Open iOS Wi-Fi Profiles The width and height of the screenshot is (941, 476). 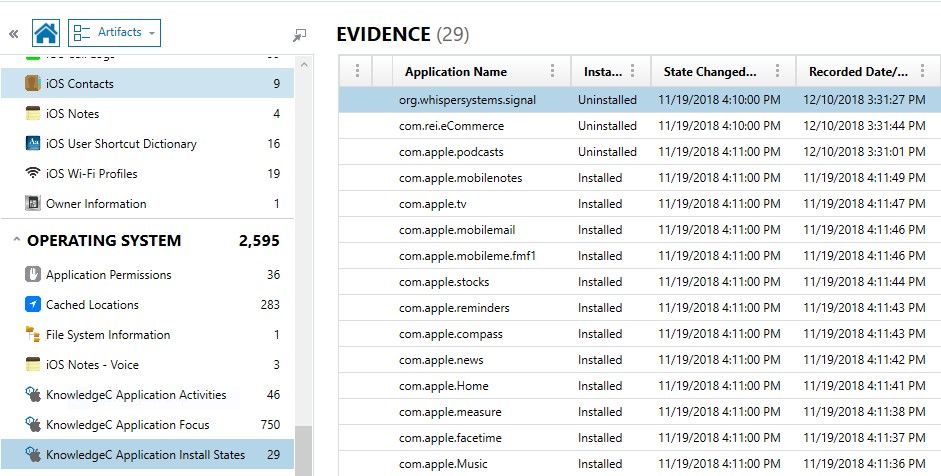(x=147, y=173)
